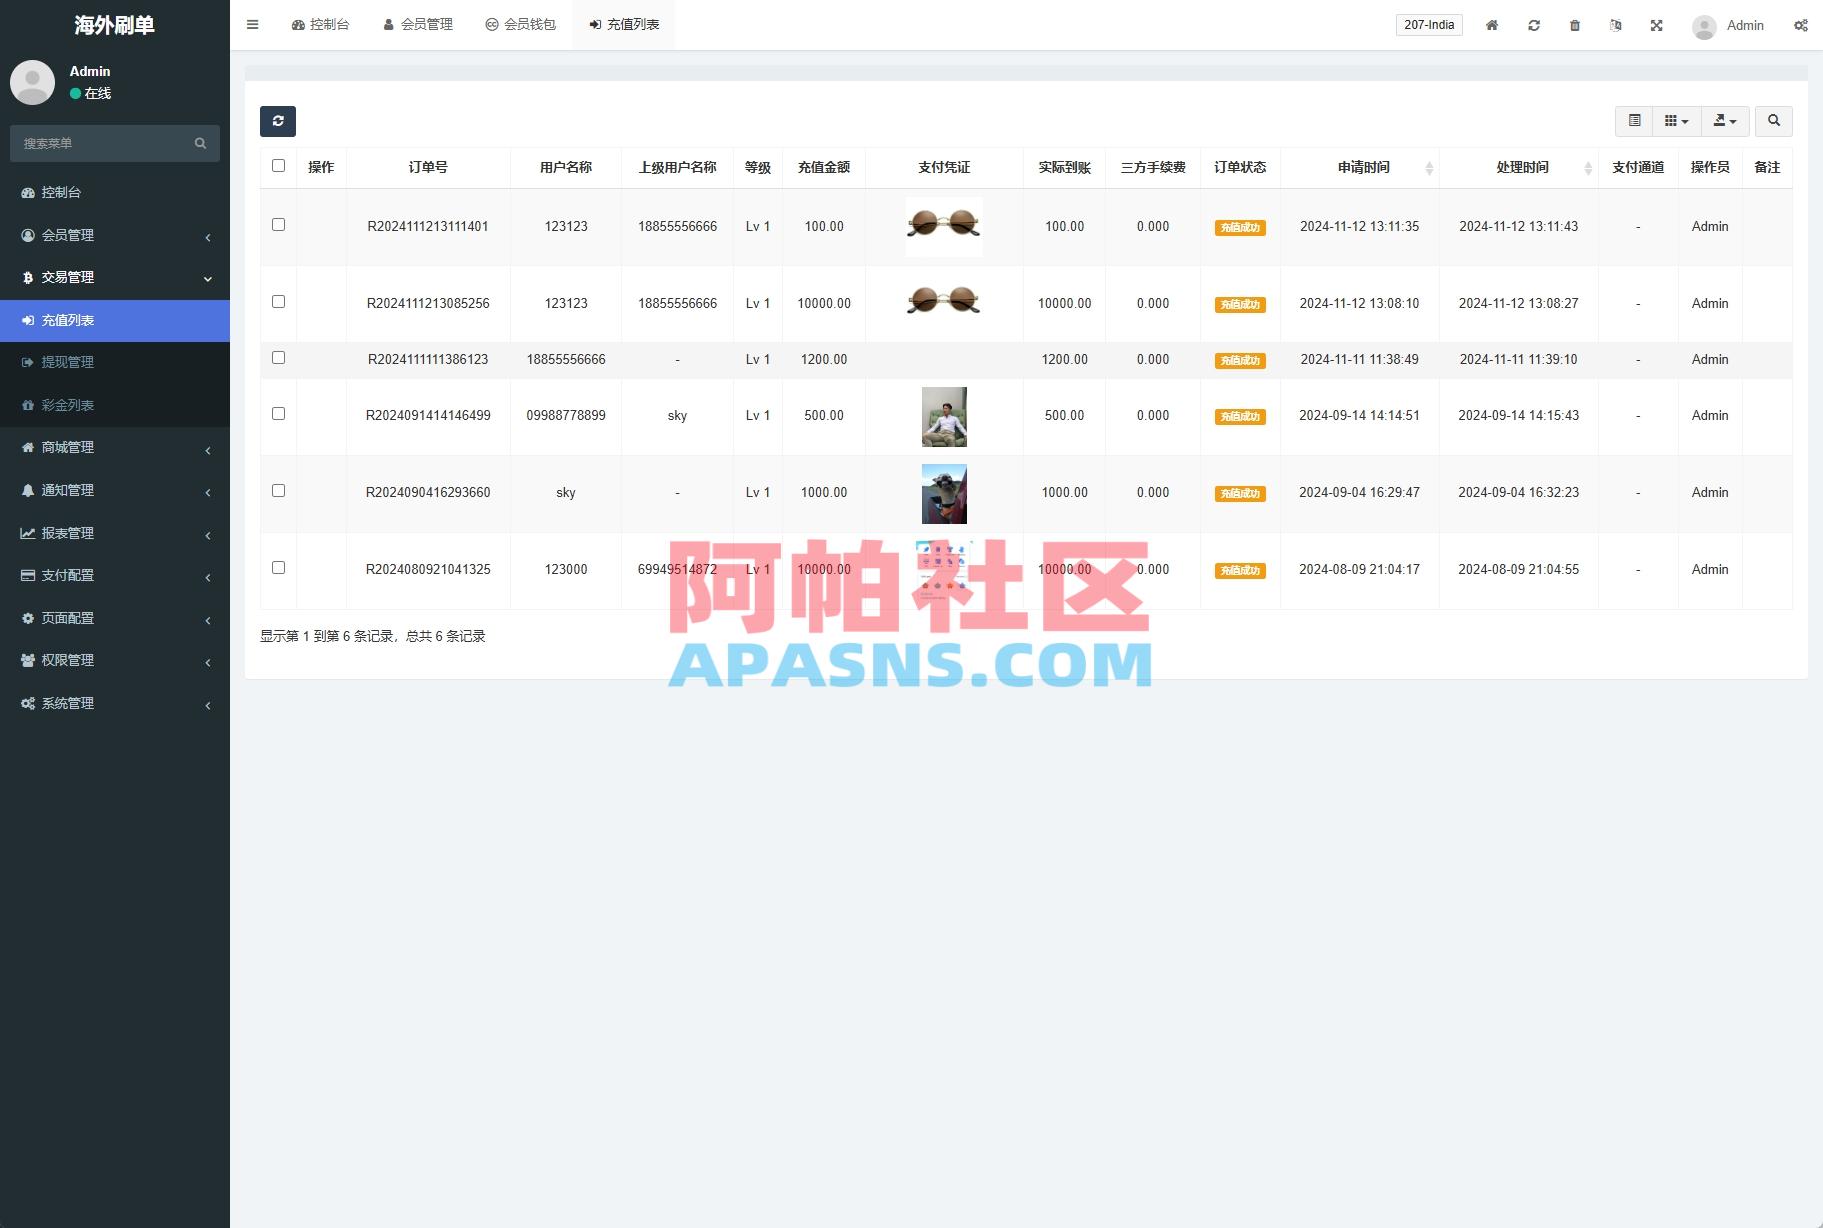
Task: Click the 充值成功 status badge on first row
Action: click(1240, 227)
